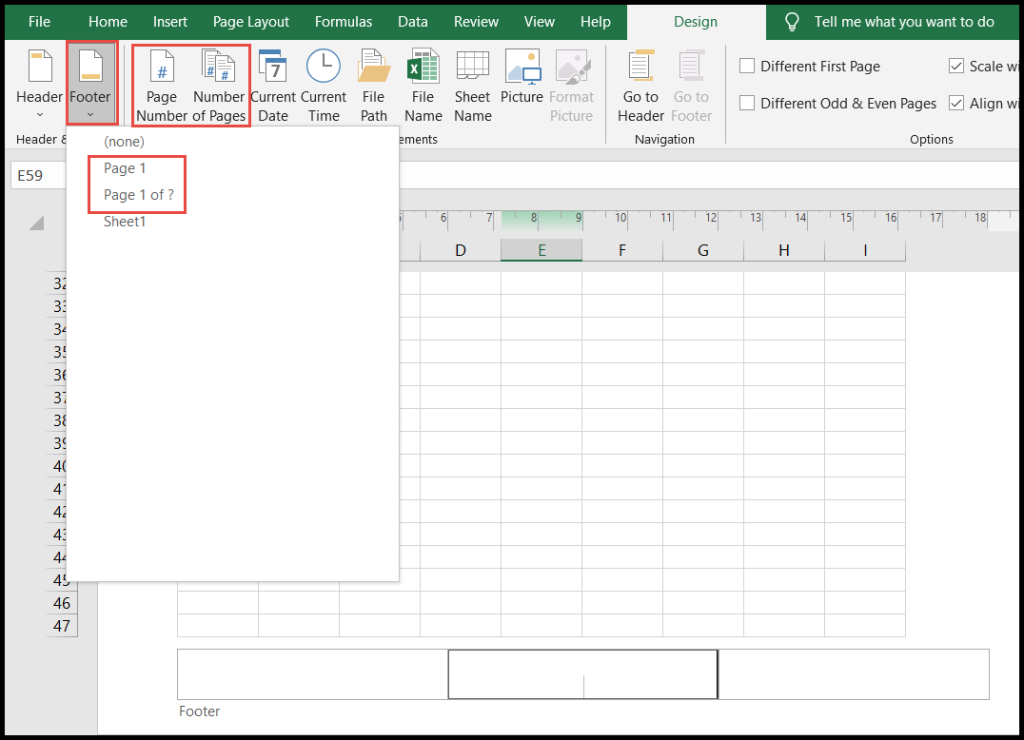Image resolution: width=1024 pixels, height=740 pixels.
Task: Open the Formulas ribbon tab
Action: 343,21
